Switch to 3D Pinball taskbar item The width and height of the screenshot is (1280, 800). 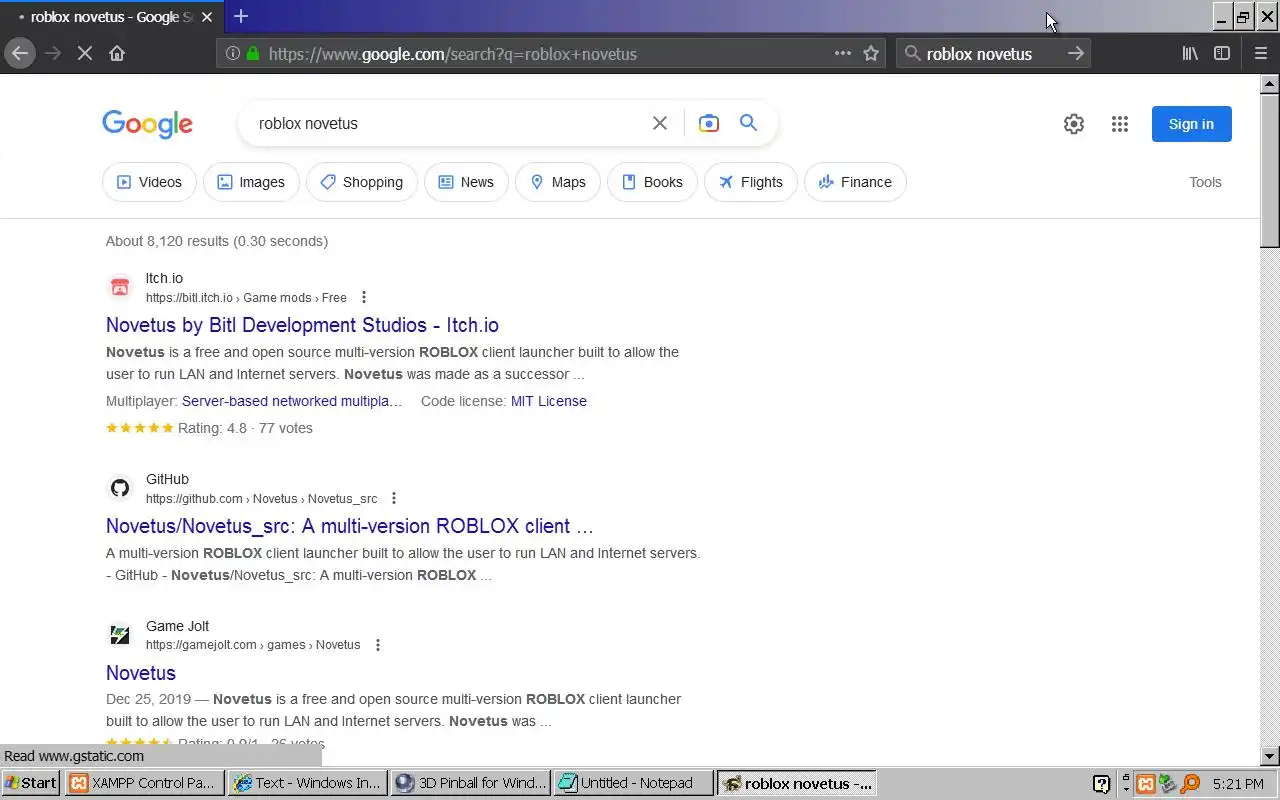click(470, 783)
